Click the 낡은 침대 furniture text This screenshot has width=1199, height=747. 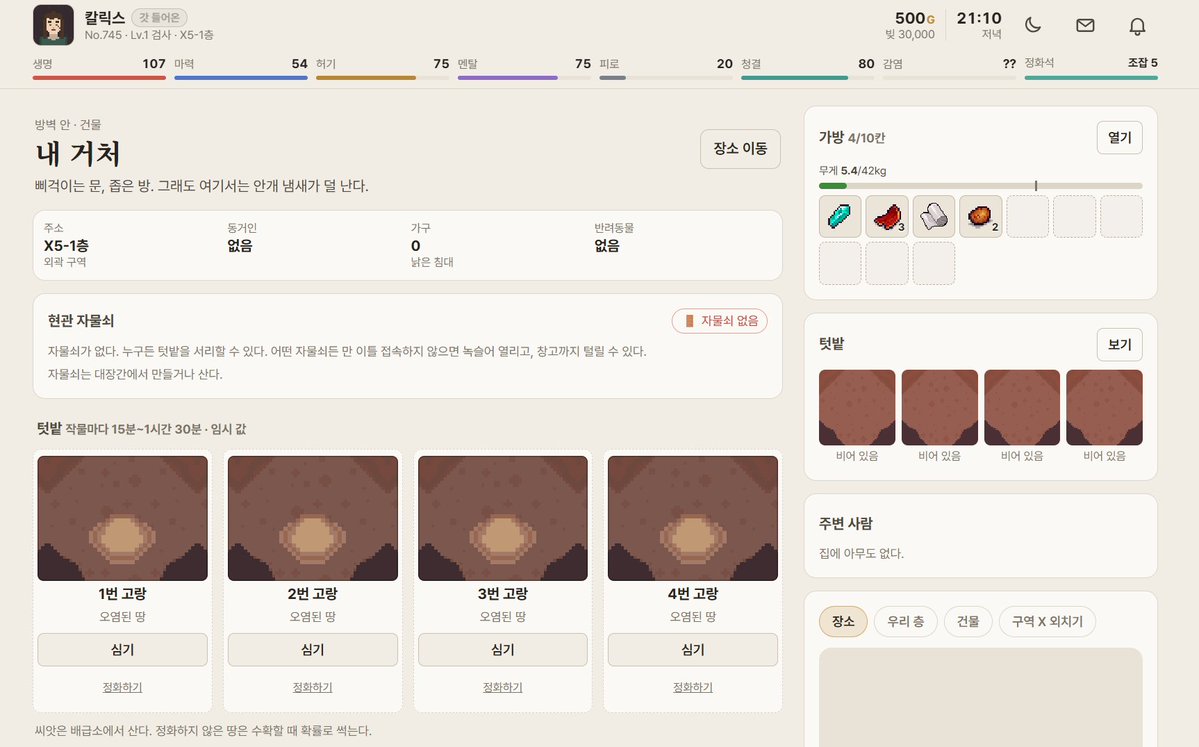(x=432, y=261)
